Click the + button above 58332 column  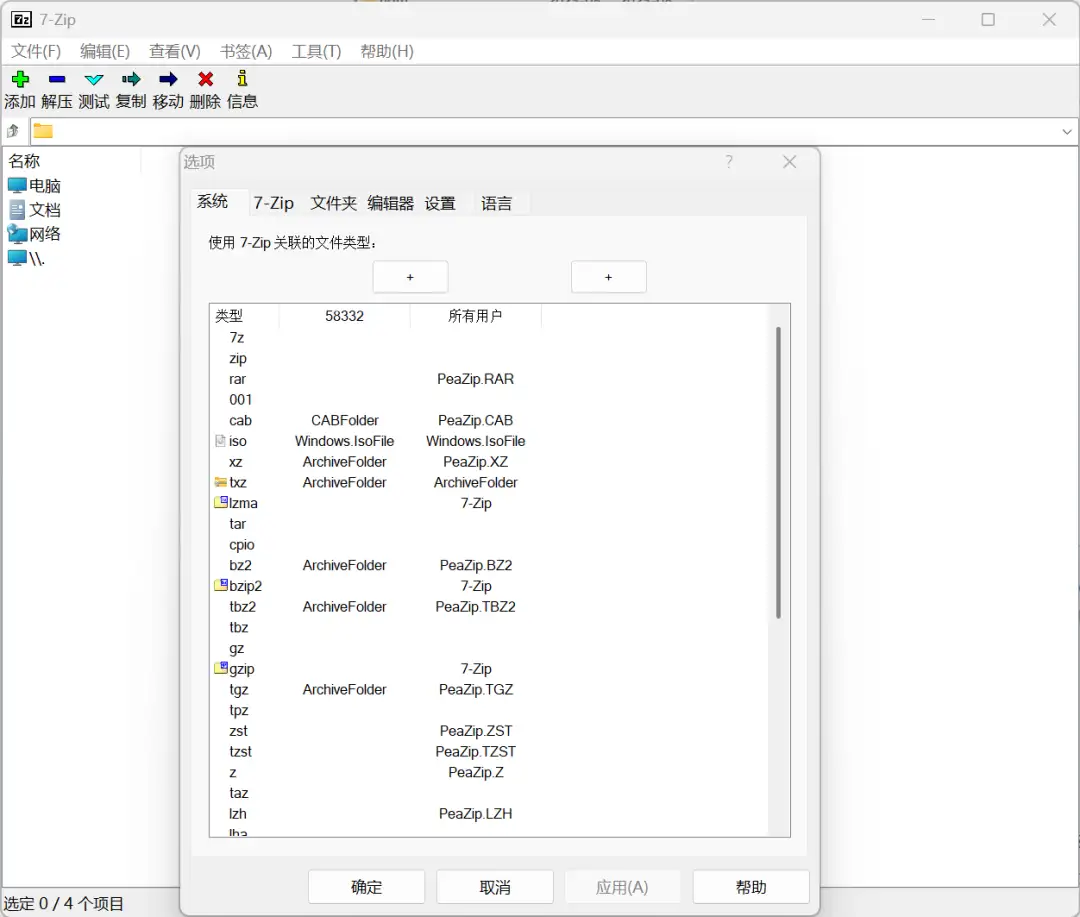[410, 276]
